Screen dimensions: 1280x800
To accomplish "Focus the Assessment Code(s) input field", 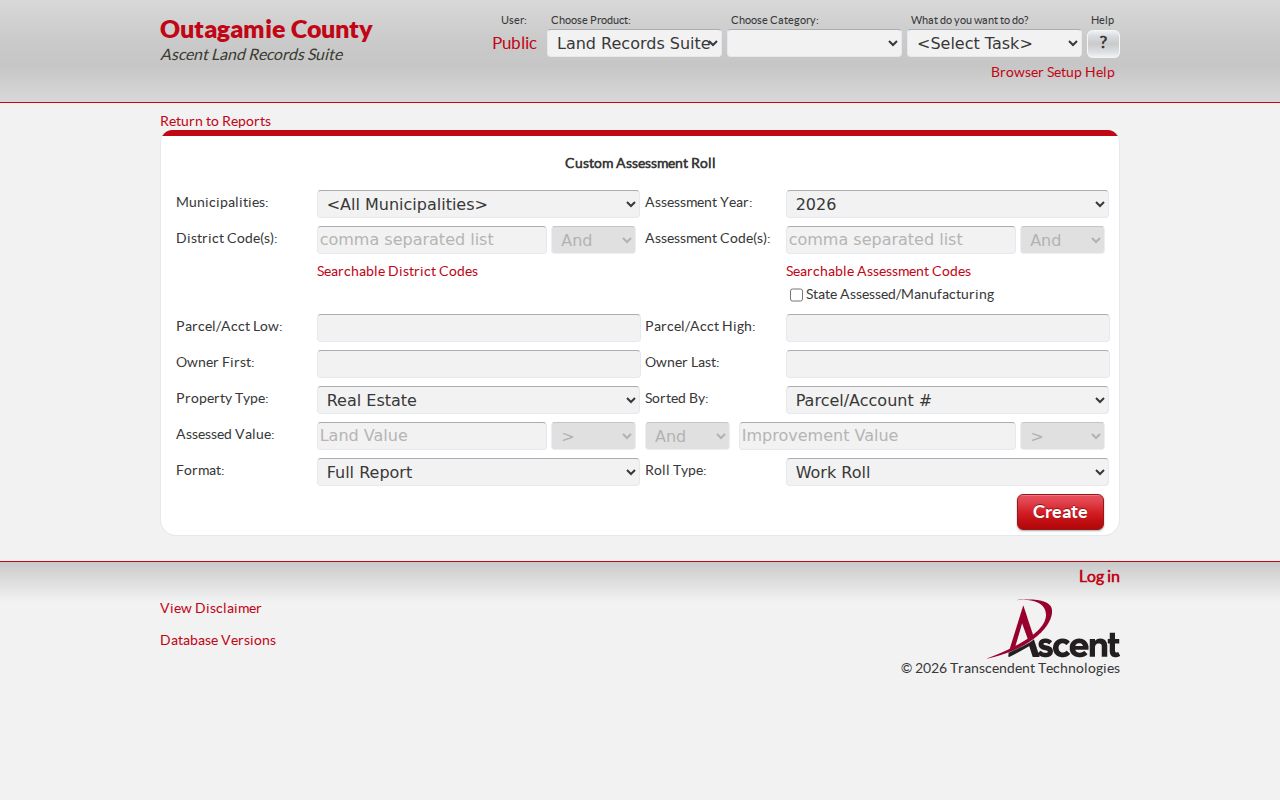I will pyautogui.click(x=901, y=240).
